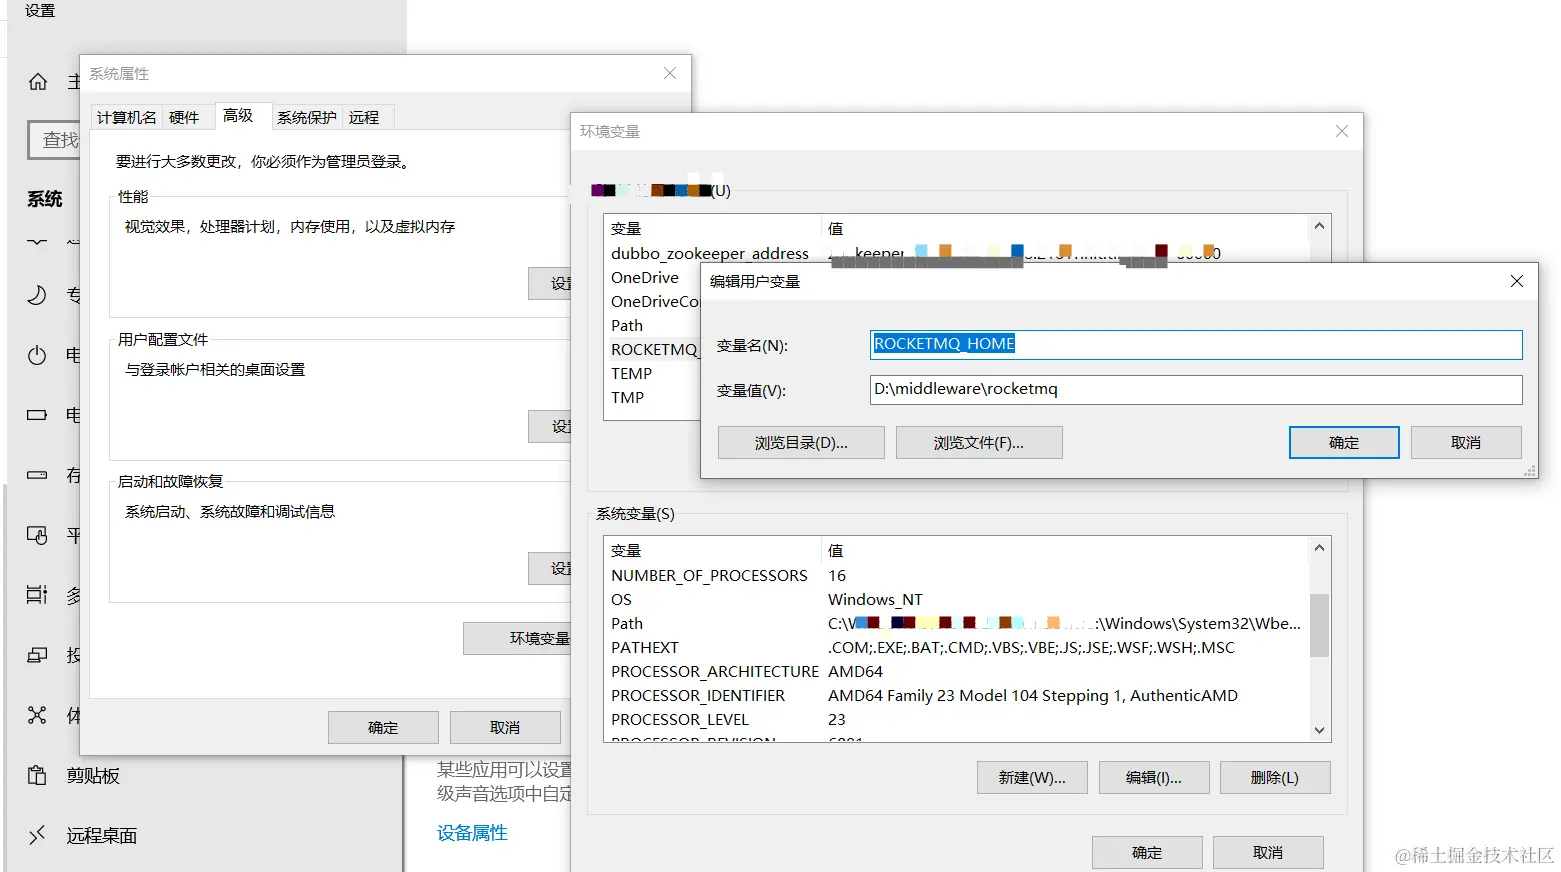Image resolution: width=1561 pixels, height=872 pixels.
Task: Click the battery icon in Settings sidebar
Action: click(37, 415)
